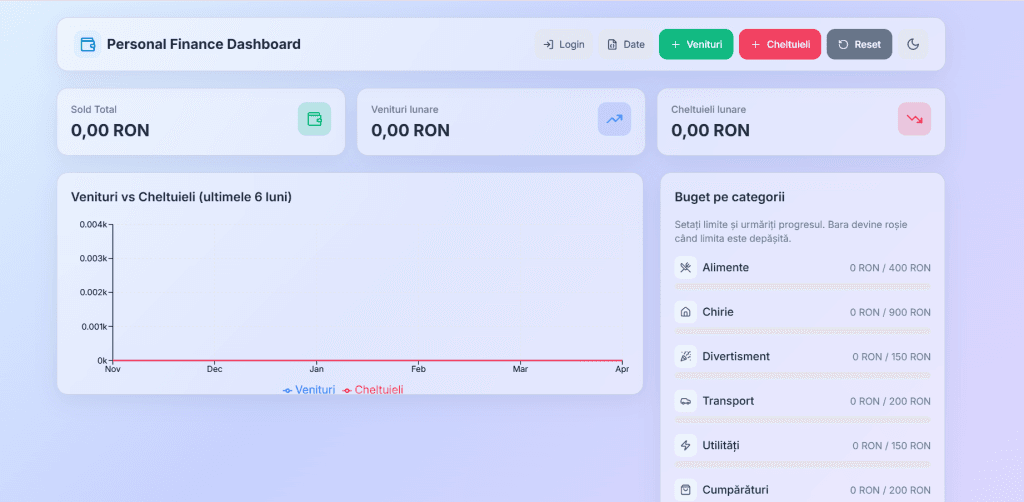This screenshot has width=1024, height=502.
Task: Click the Chirie 0 RON / 900 RON limit
Action: (x=890, y=313)
